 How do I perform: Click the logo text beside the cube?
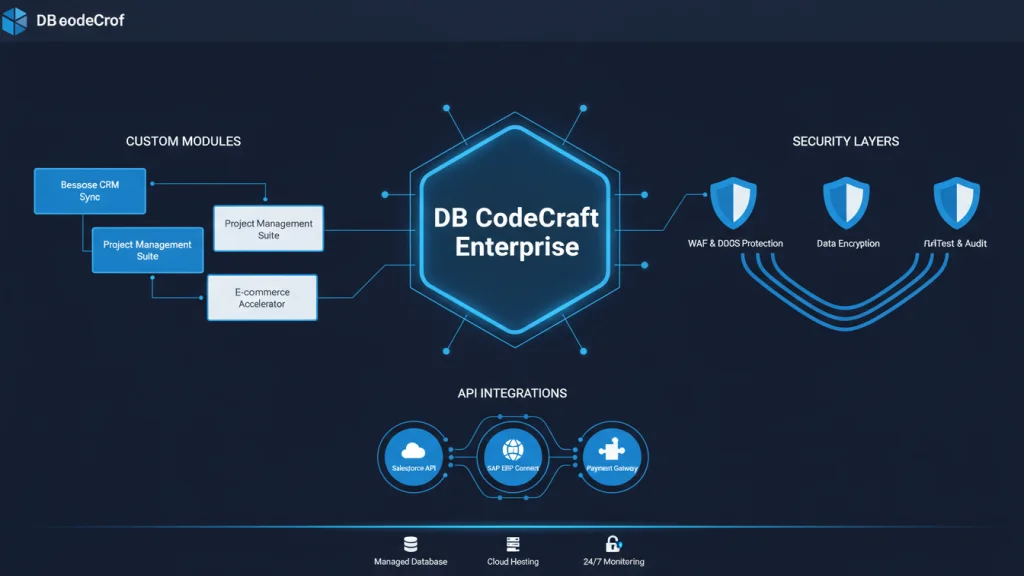[80, 20]
